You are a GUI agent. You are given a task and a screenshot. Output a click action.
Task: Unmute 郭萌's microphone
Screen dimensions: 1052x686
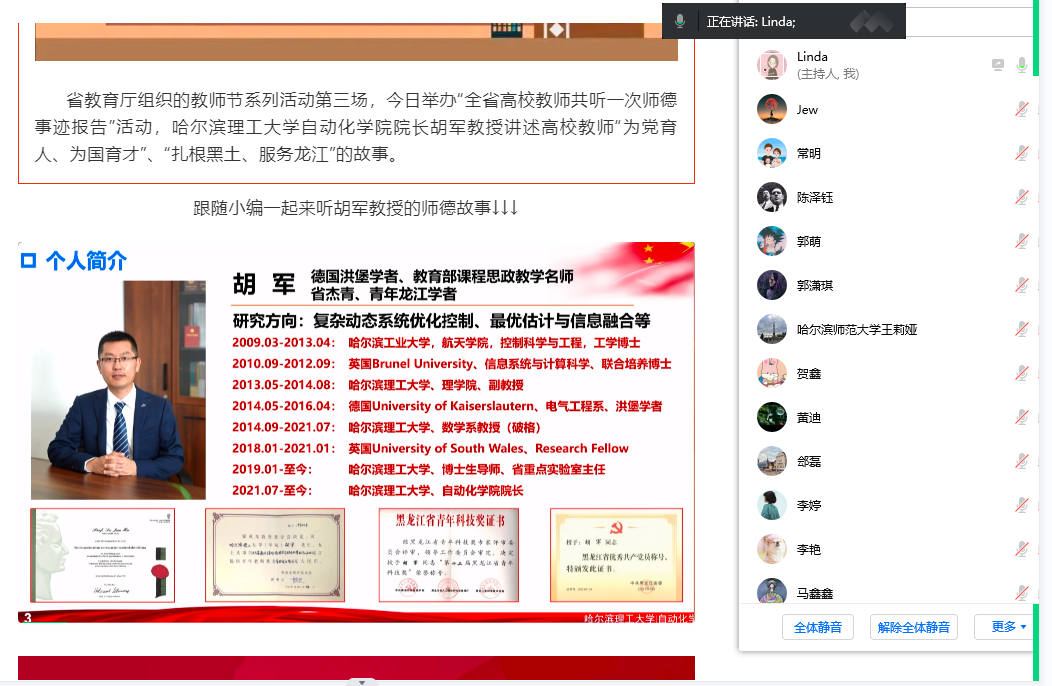(x=1021, y=241)
